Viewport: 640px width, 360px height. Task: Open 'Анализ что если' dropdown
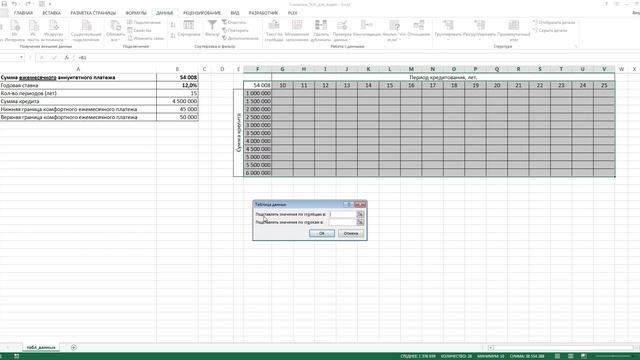tap(394, 31)
